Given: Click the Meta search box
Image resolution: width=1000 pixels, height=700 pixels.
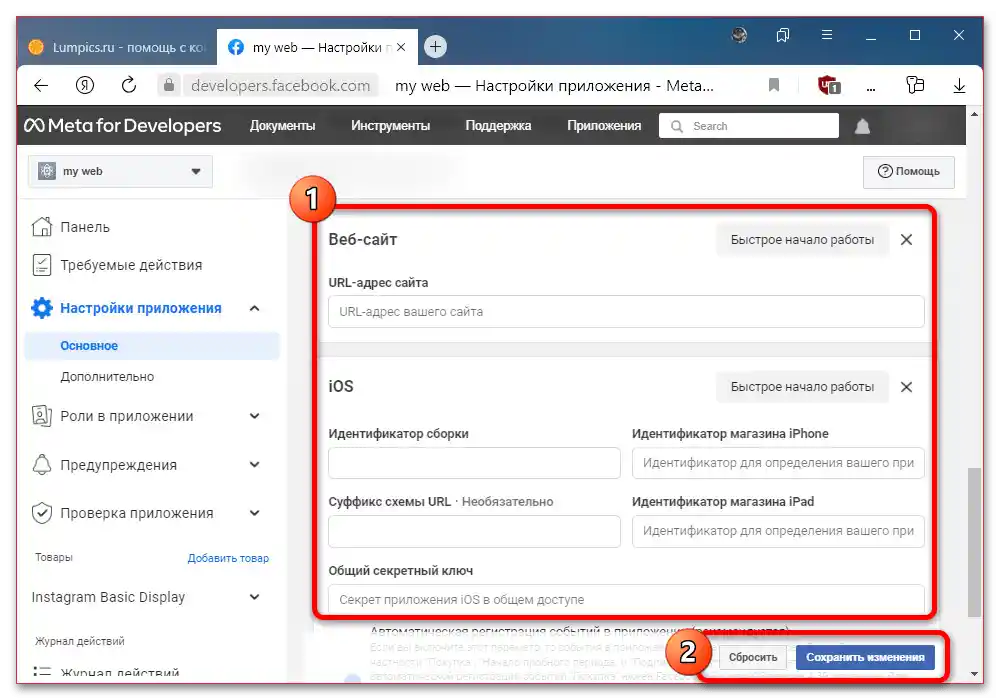Looking at the screenshot, I should 749,126.
